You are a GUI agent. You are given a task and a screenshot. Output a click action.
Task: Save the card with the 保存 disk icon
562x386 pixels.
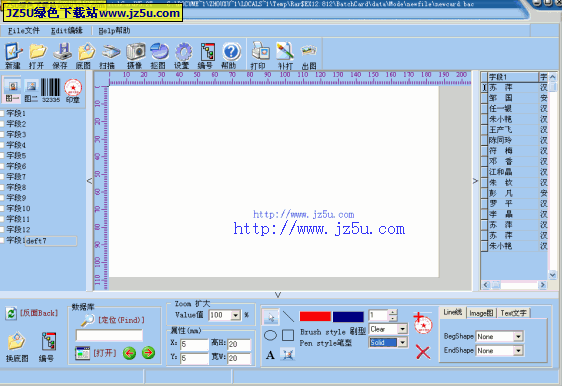click(61, 55)
